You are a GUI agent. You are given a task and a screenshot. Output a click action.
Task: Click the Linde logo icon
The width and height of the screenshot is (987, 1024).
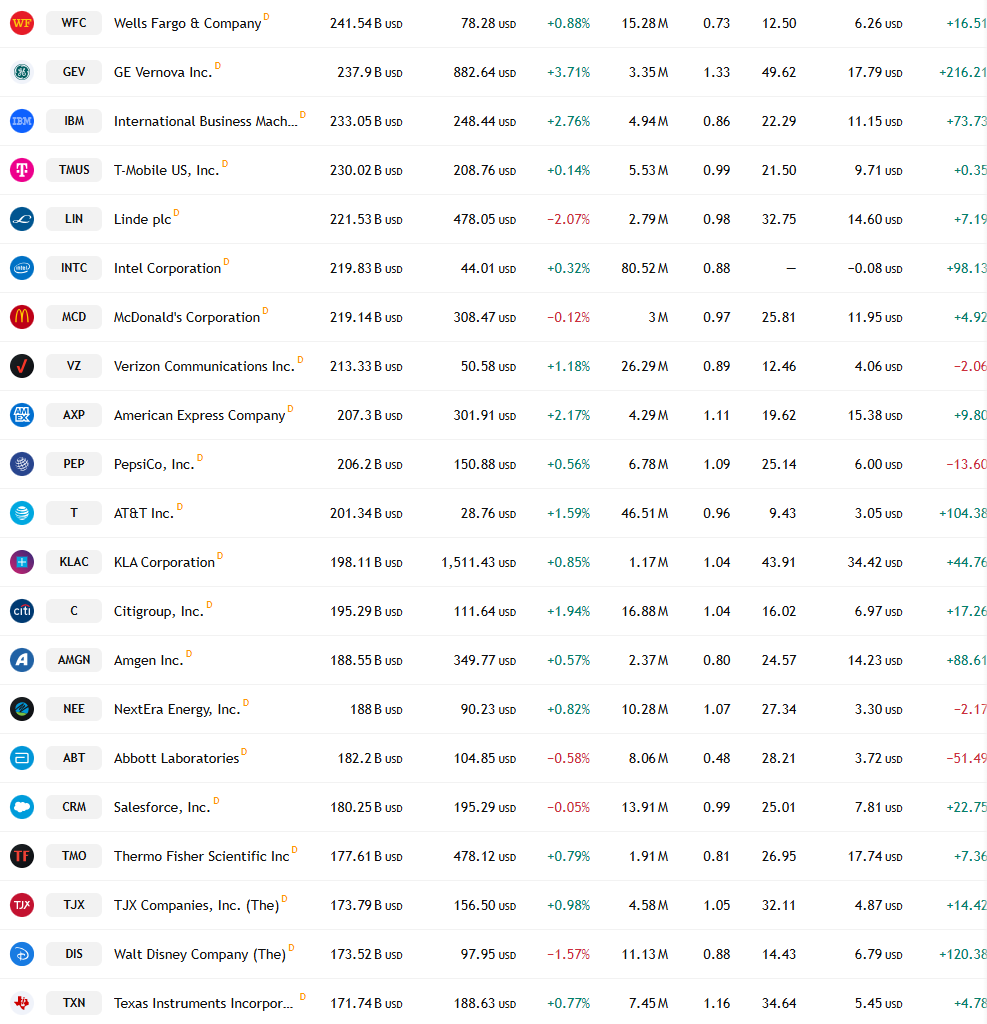click(22, 219)
